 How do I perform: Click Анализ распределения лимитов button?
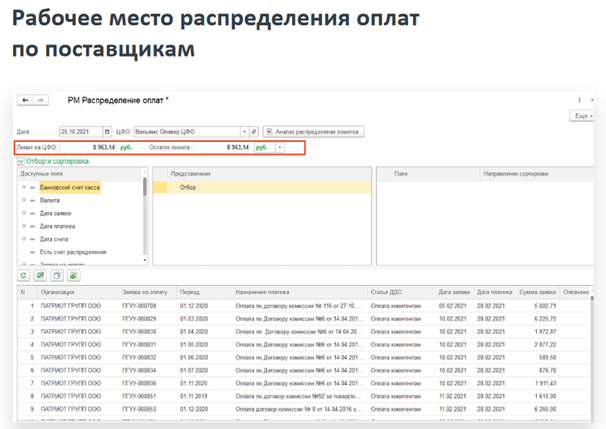313,131
